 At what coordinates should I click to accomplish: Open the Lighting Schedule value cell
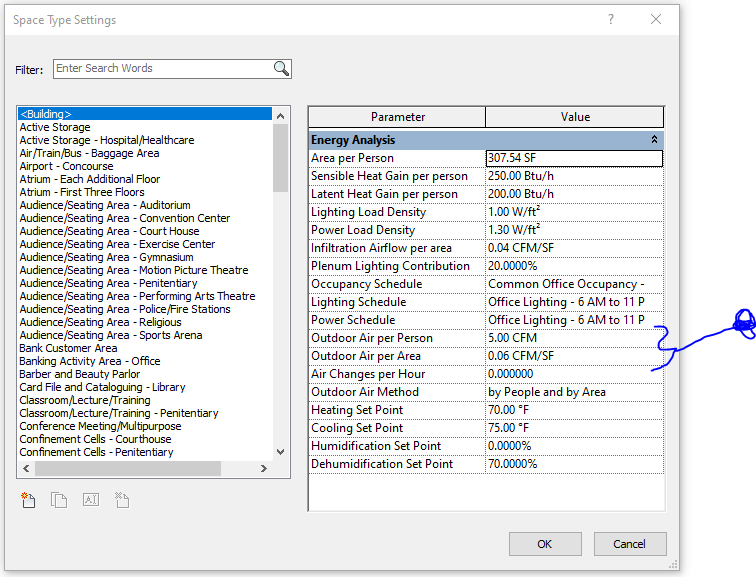[574, 302]
